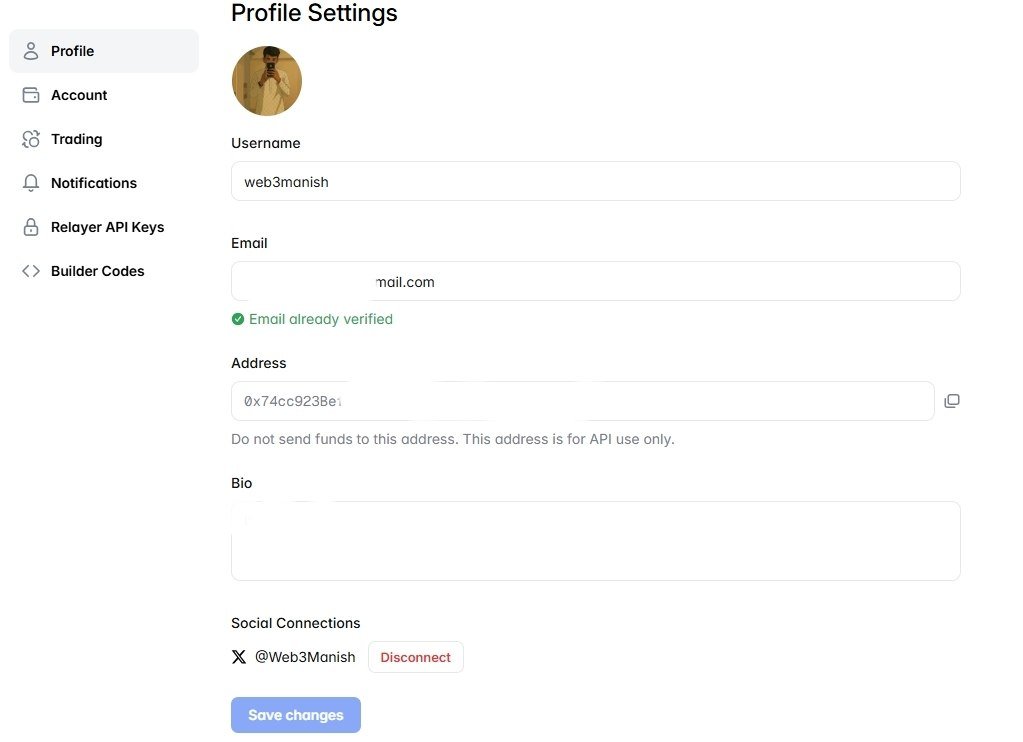This screenshot has width=1023, height=742.
Task: Click the Notifications bell icon
Action: coord(31,183)
